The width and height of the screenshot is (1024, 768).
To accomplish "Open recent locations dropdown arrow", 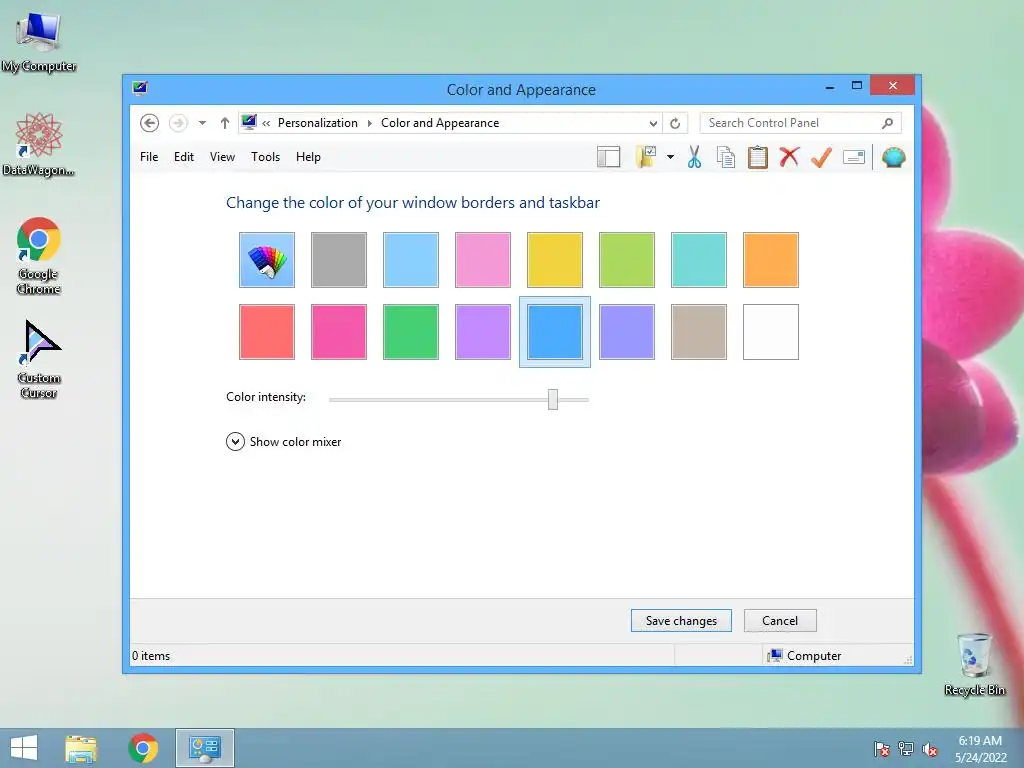I will click(202, 123).
